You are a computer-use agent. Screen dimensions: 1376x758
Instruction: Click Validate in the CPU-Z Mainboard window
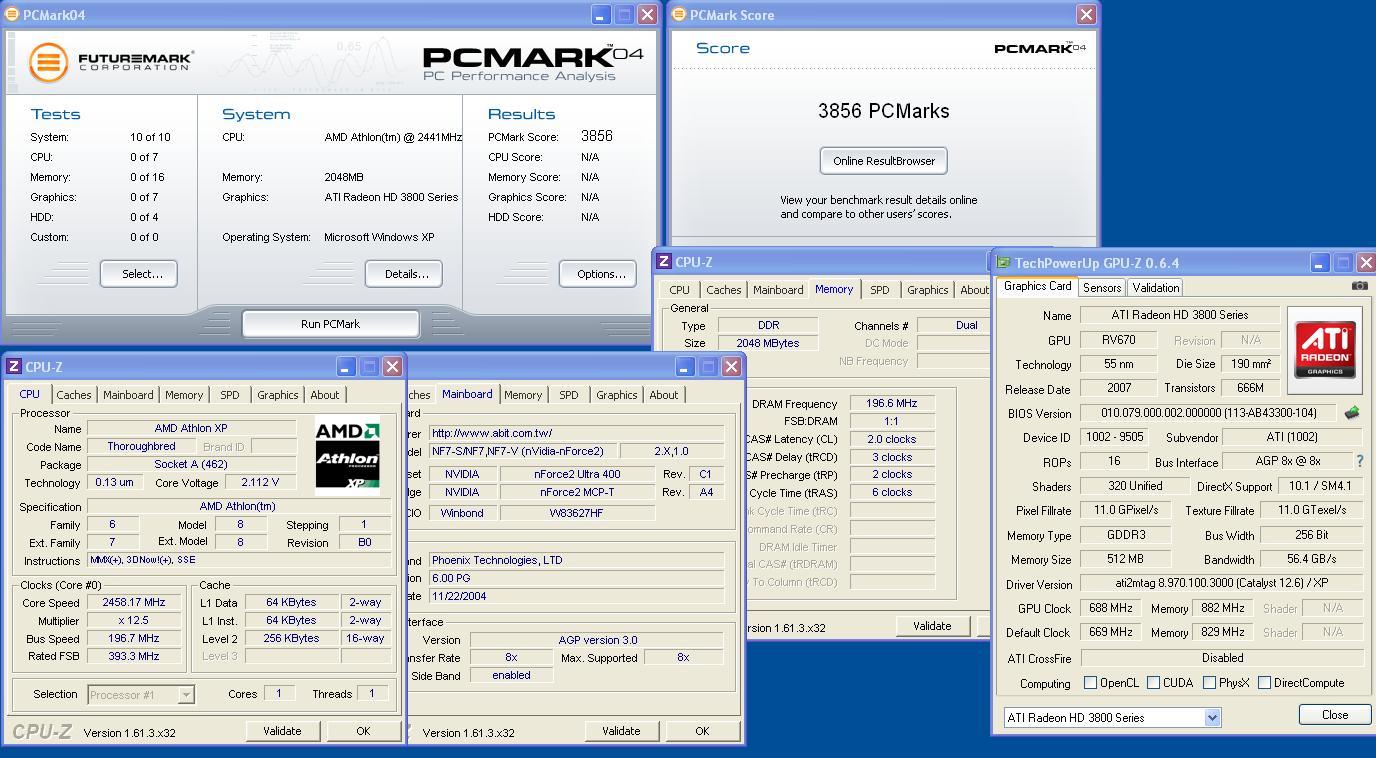coord(621,731)
